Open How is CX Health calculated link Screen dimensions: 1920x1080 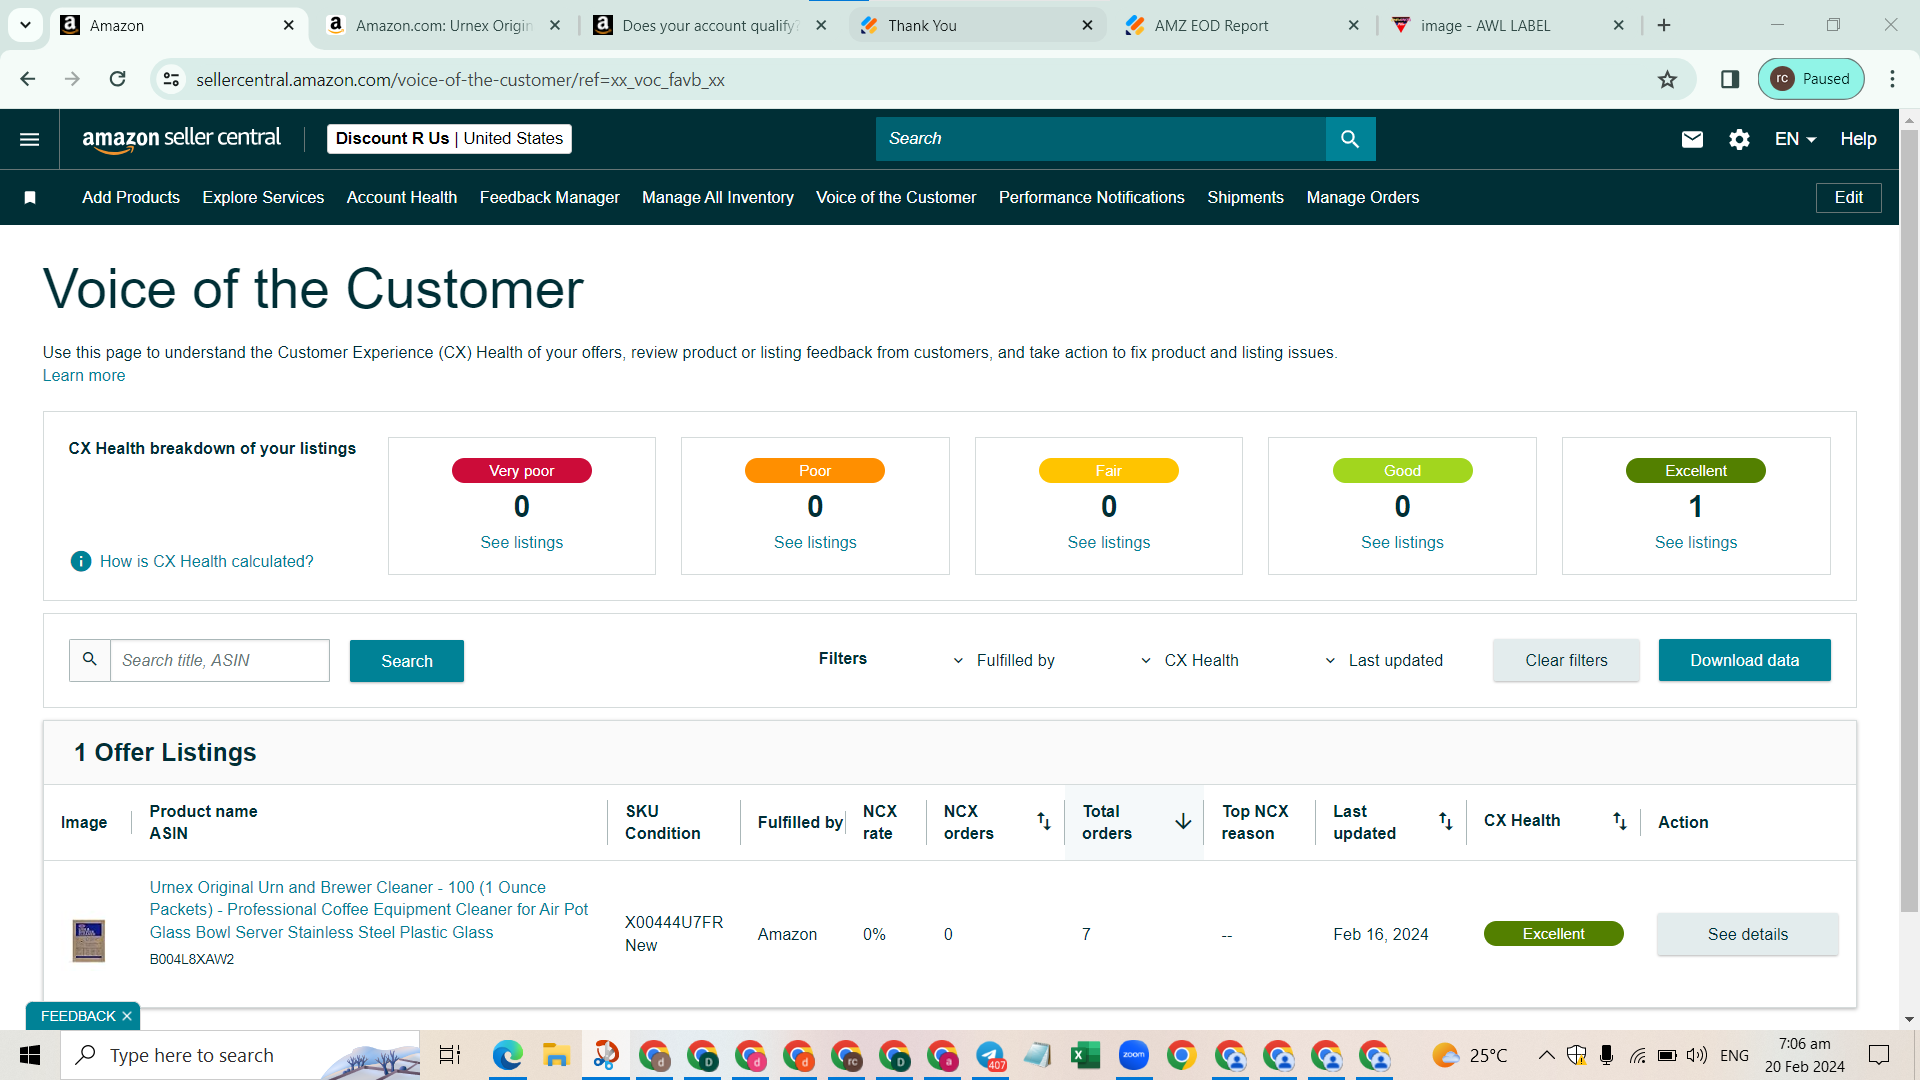point(206,562)
